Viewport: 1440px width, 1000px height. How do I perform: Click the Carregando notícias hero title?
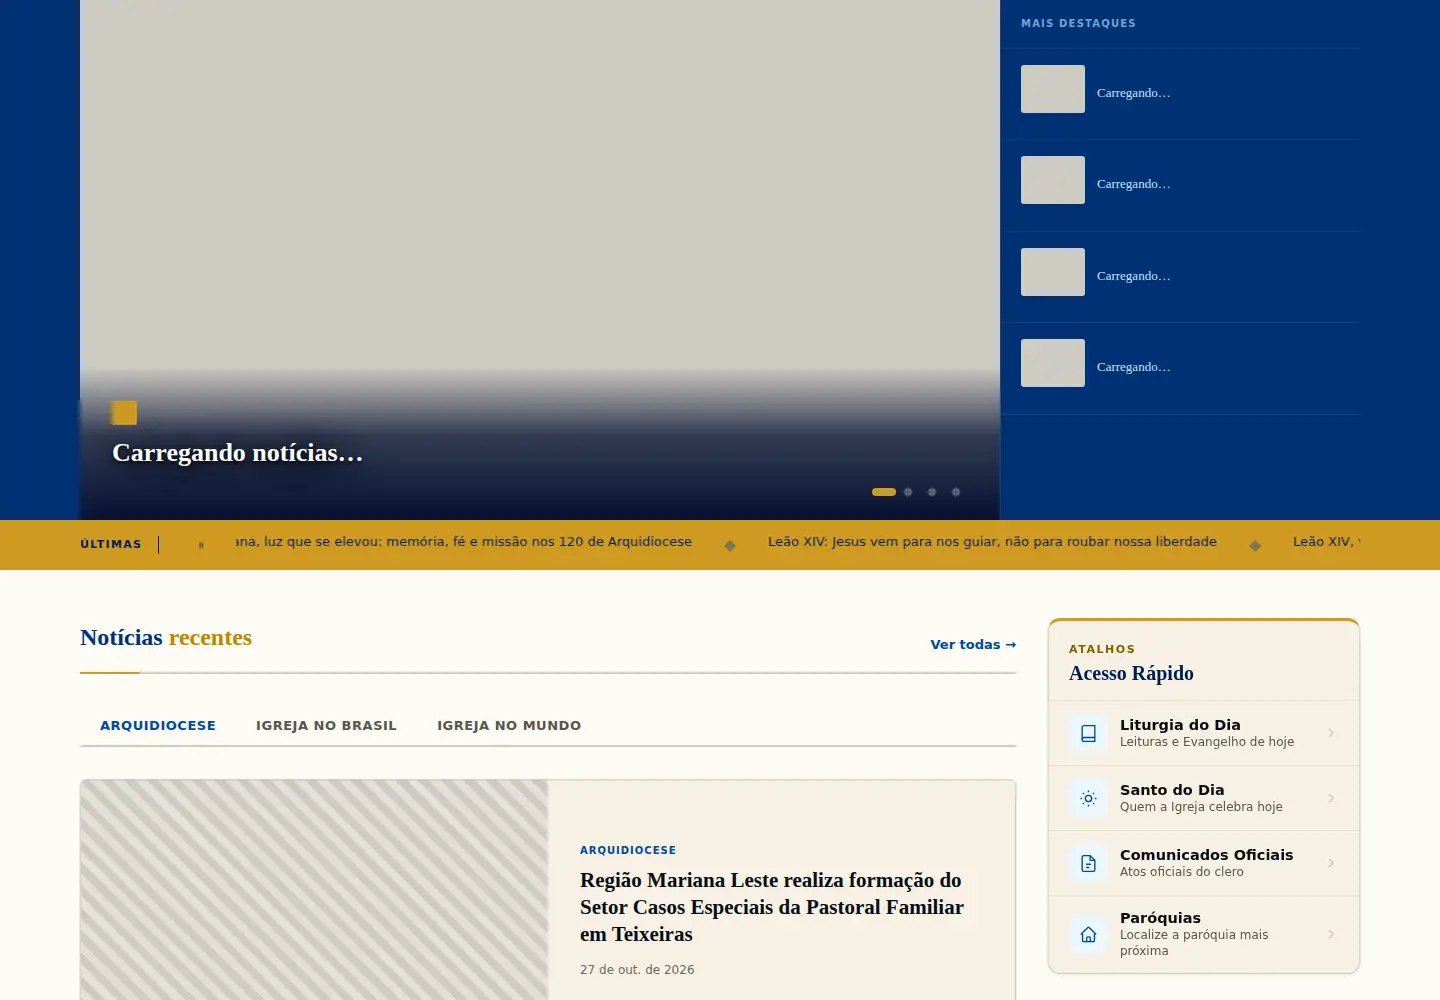tap(237, 453)
